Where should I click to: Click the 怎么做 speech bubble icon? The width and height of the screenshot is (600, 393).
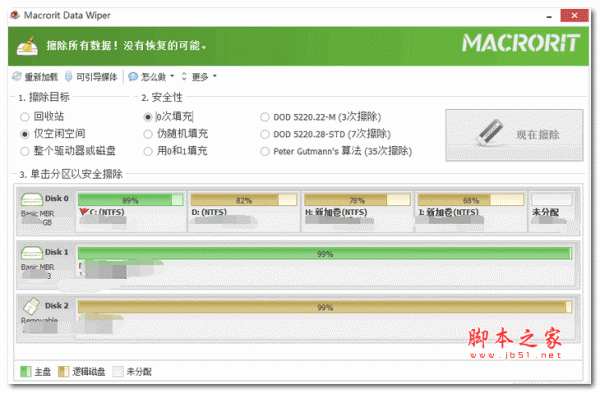pyautogui.click(x=133, y=77)
